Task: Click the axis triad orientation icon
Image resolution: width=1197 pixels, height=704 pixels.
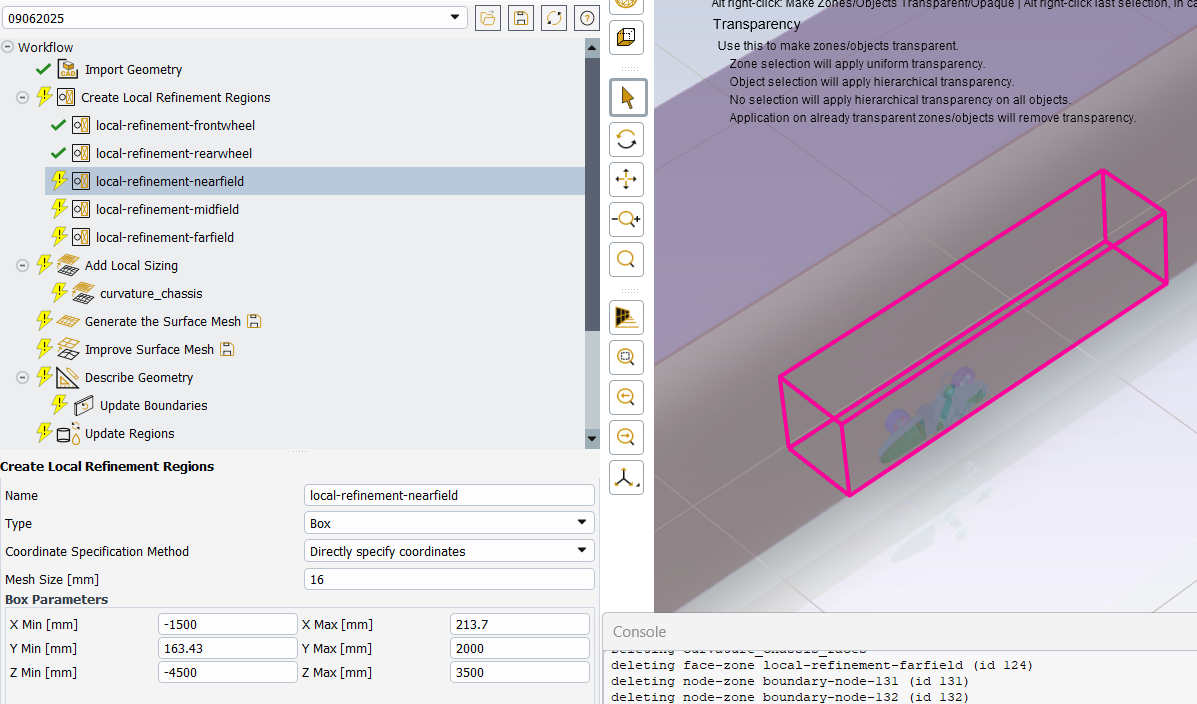Action: 627,477
